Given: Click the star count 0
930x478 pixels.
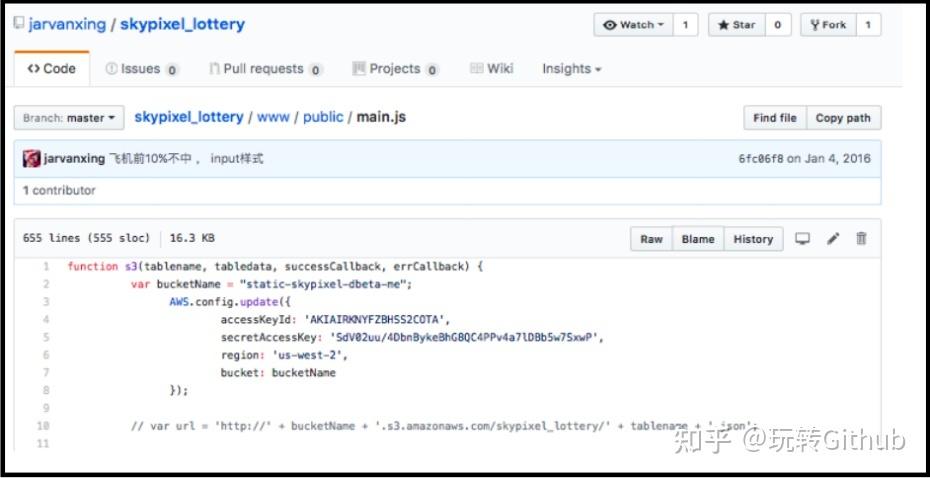Looking at the screenshot, I should coord(778,25).
